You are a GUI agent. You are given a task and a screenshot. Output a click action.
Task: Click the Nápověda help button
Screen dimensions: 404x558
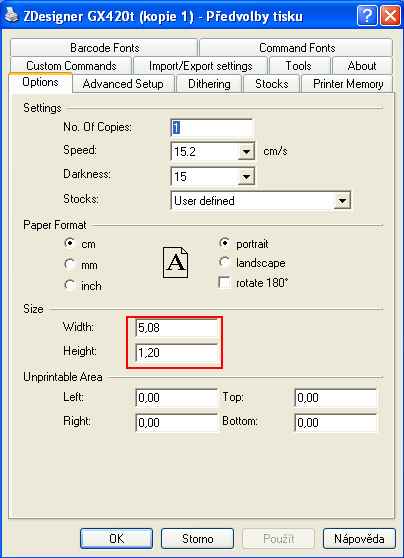click(359, 538)
